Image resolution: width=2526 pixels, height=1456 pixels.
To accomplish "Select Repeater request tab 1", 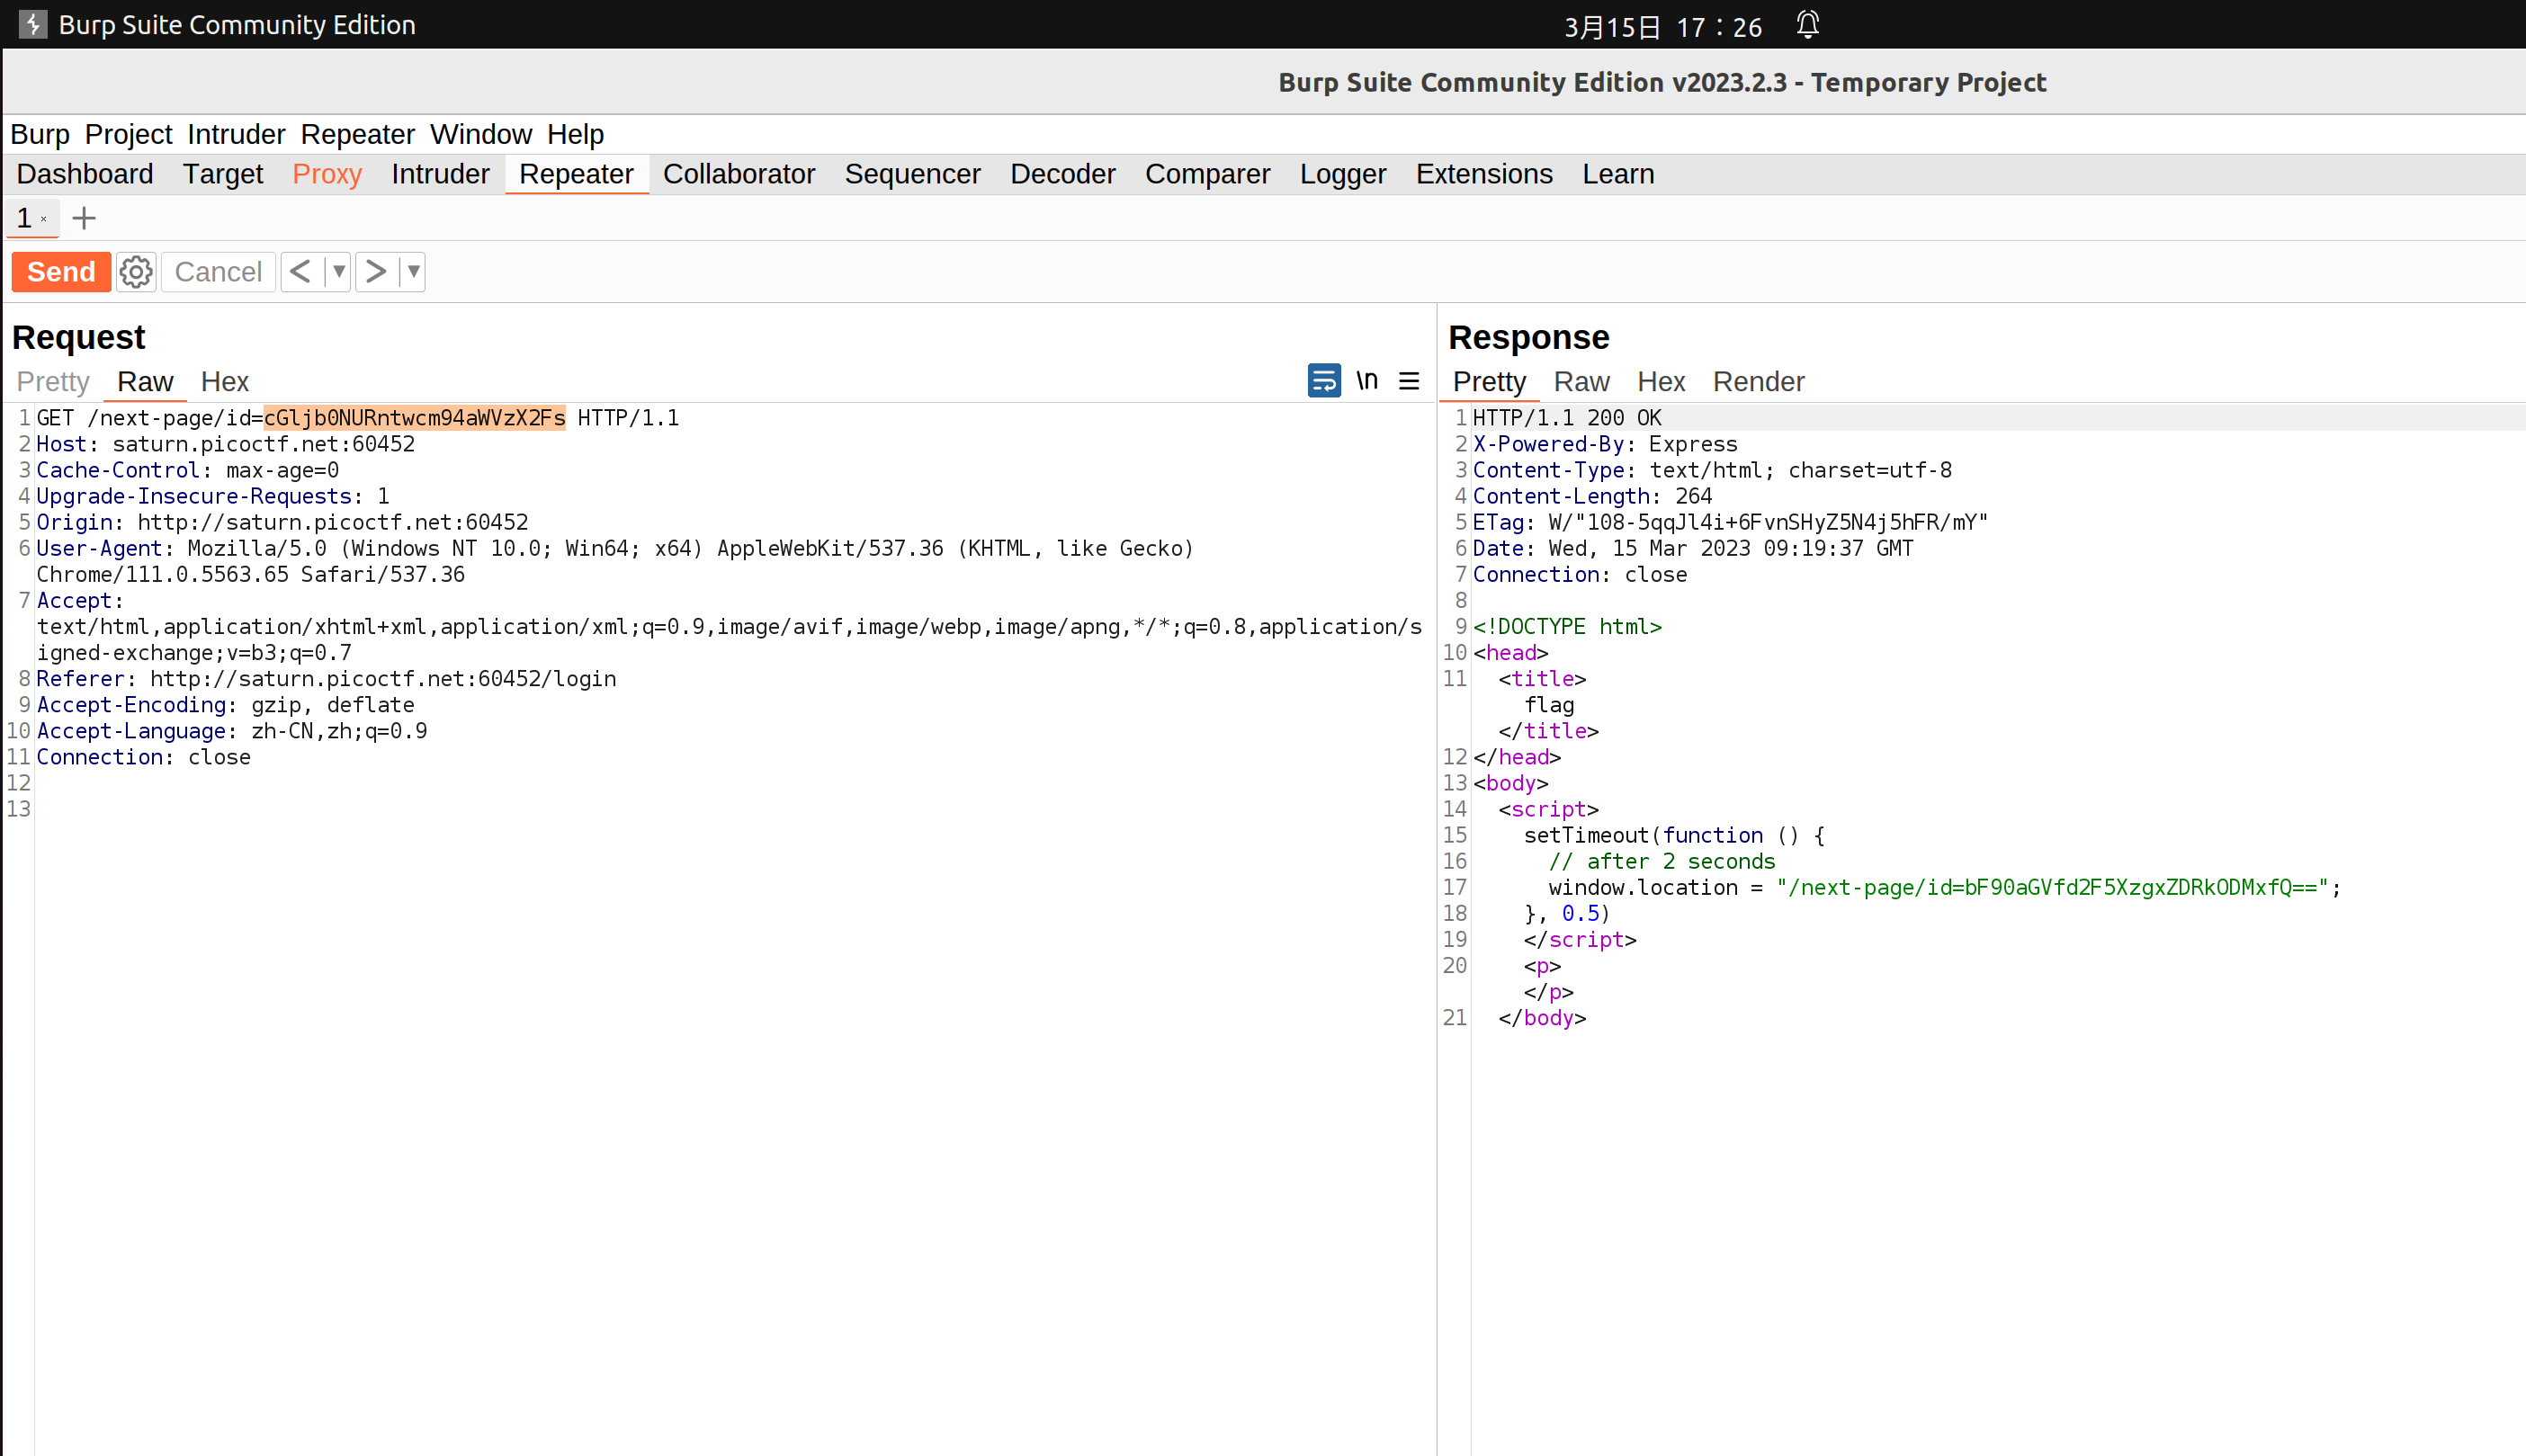I will coord(24,218).
